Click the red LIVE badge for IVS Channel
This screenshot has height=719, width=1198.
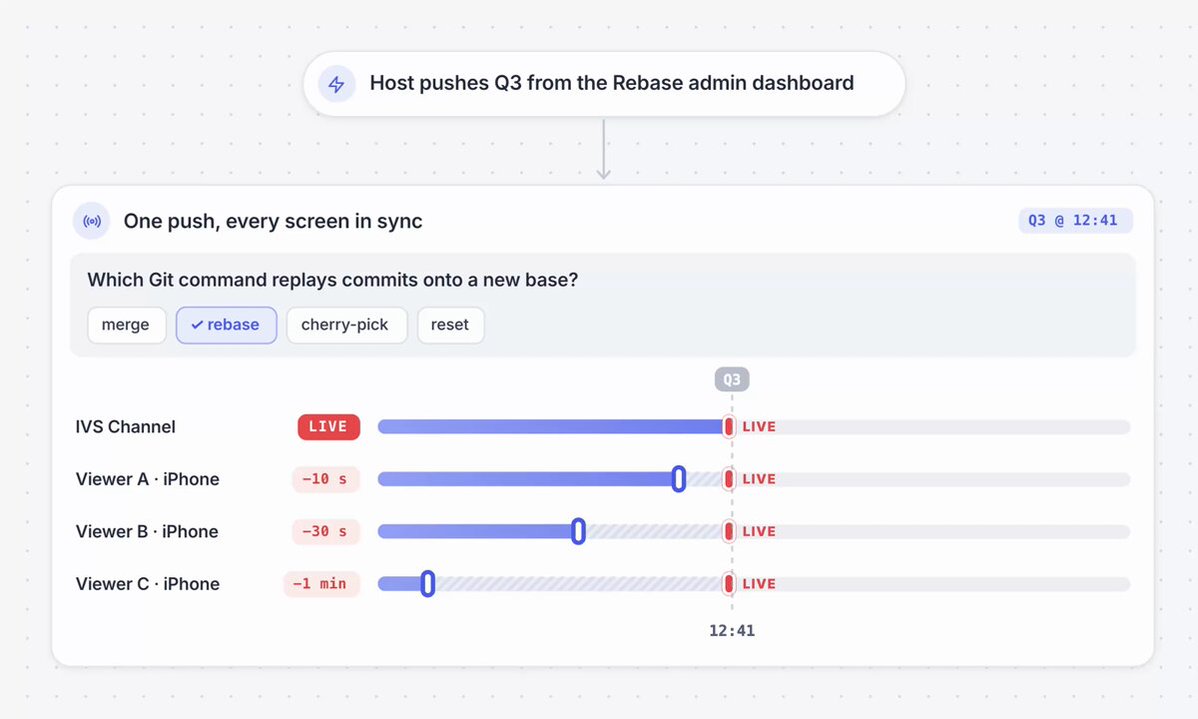tap(329, 427)
